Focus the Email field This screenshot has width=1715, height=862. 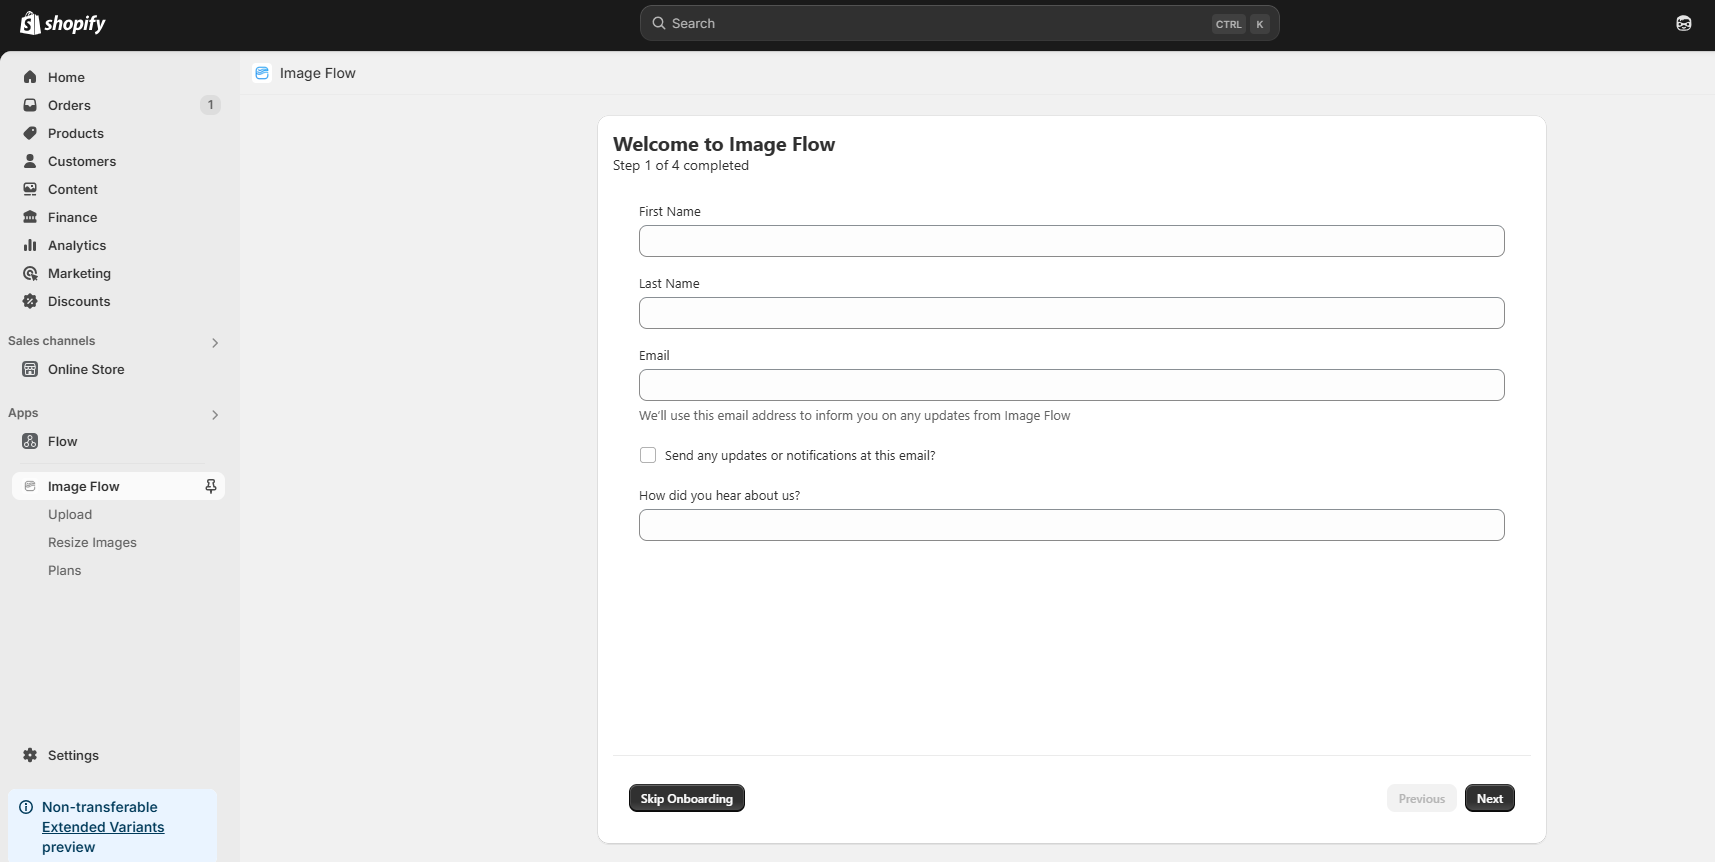tap(1072, 385)
